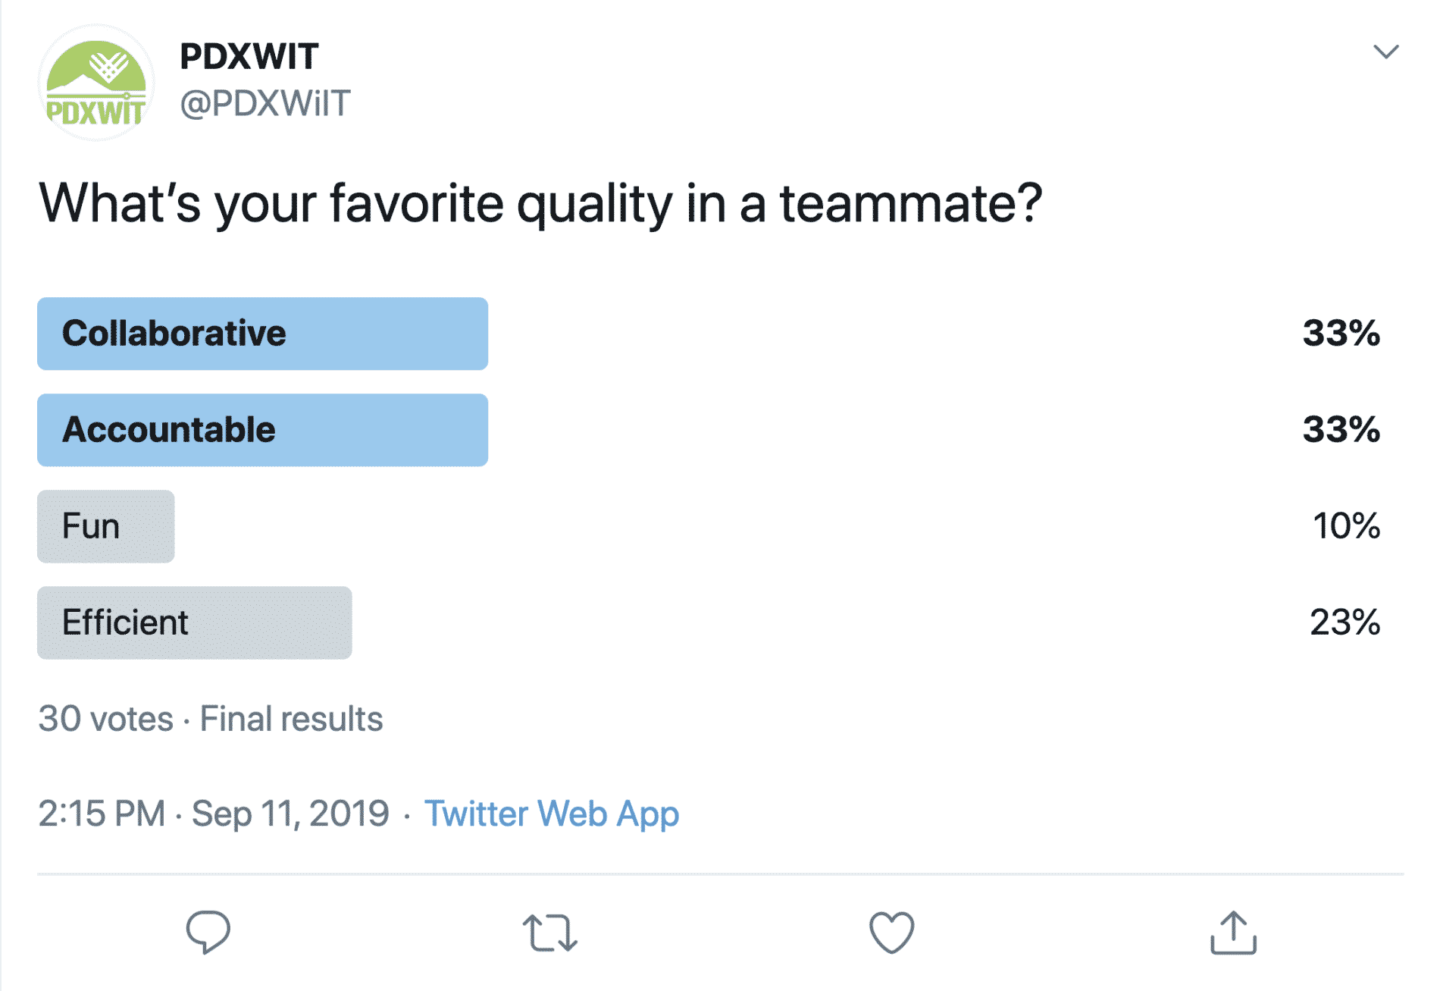Viewport: 1440px width, 991px height.
Task: Click the Fun poll option bar
Action: pyautogui.click(x=106, y=526)
